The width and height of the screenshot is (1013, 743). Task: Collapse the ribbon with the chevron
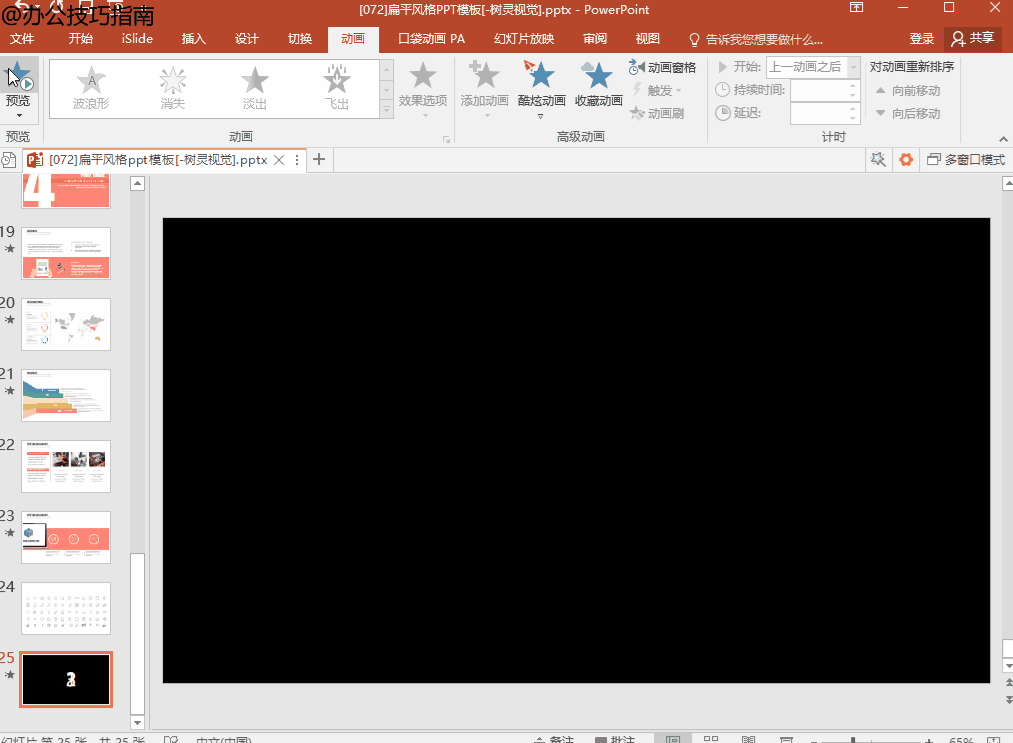click(x=1003, y=138)
